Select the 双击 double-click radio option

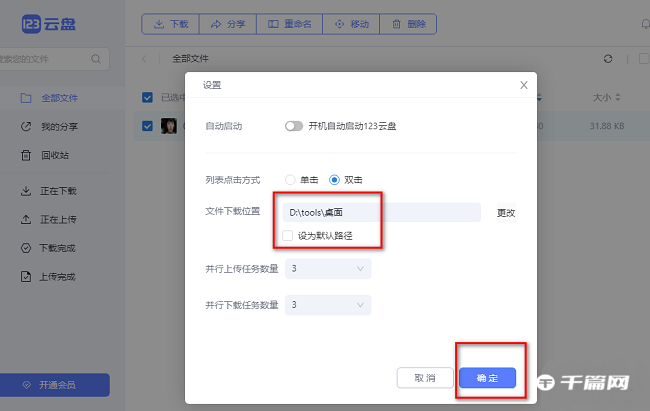[335, 180]
